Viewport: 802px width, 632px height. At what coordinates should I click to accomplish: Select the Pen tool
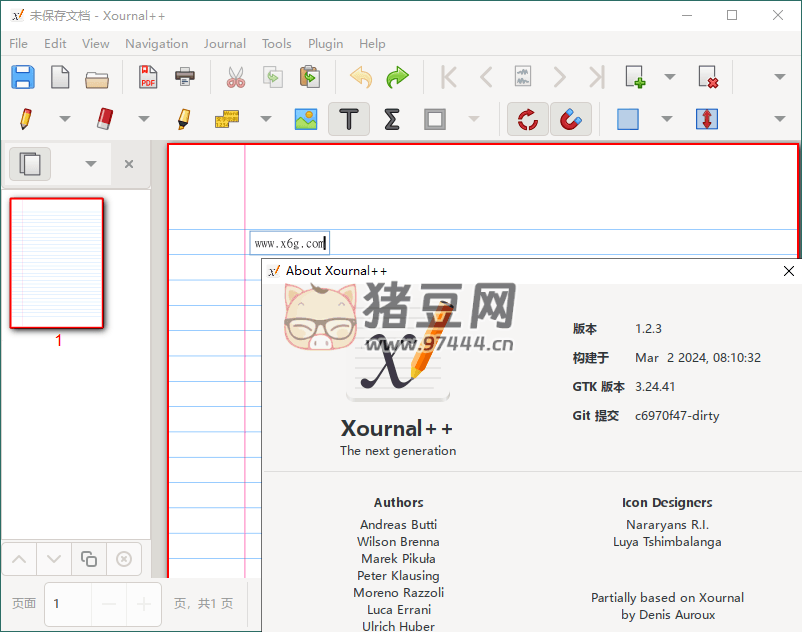coord(25,119)
